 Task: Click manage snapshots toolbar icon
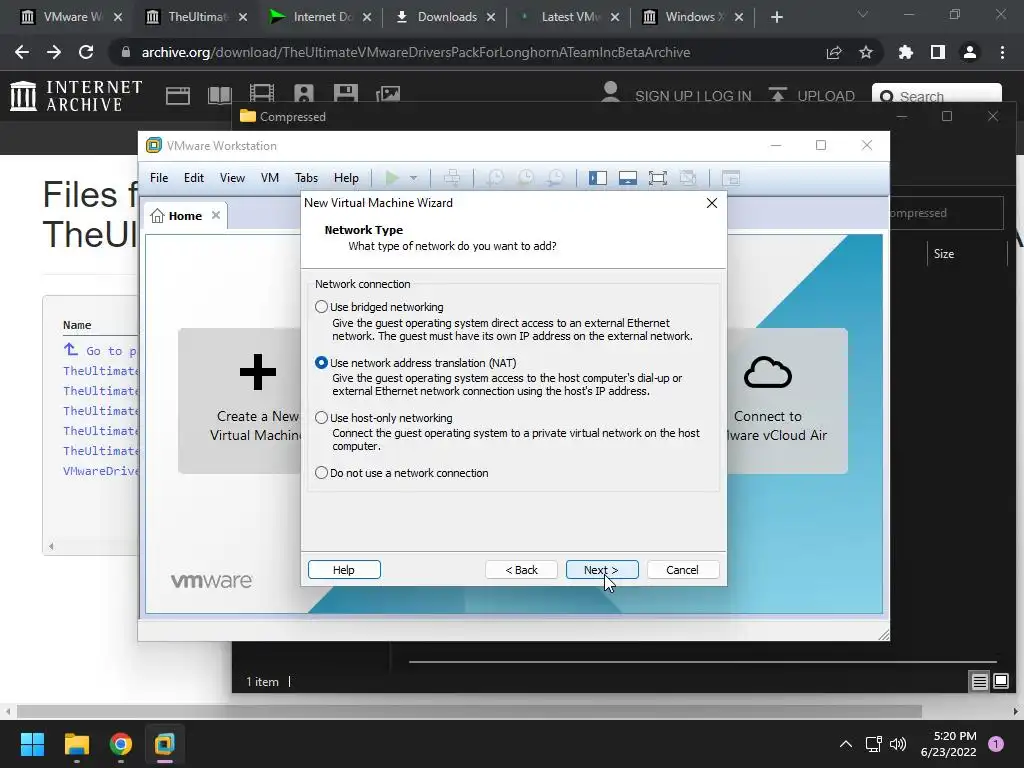[x=556, y=178]
